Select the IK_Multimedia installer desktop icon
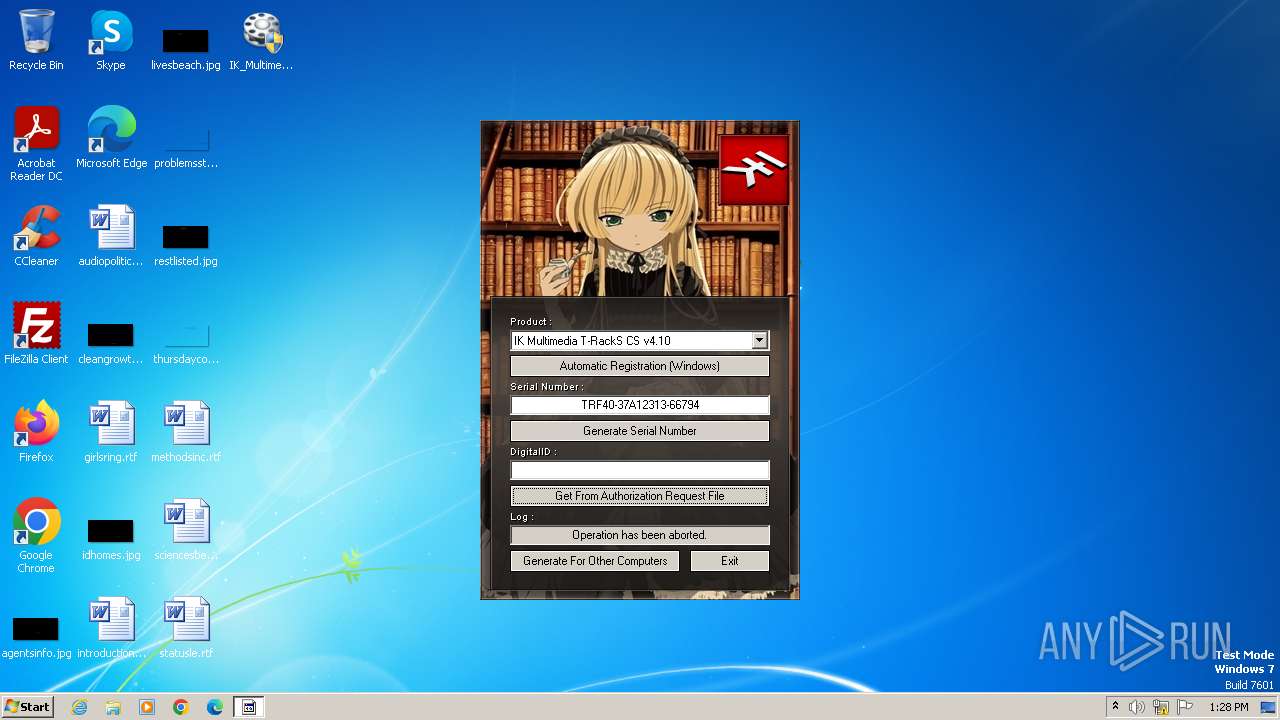The height and width of the screenshot is (720, 1280). click(261, 41)
